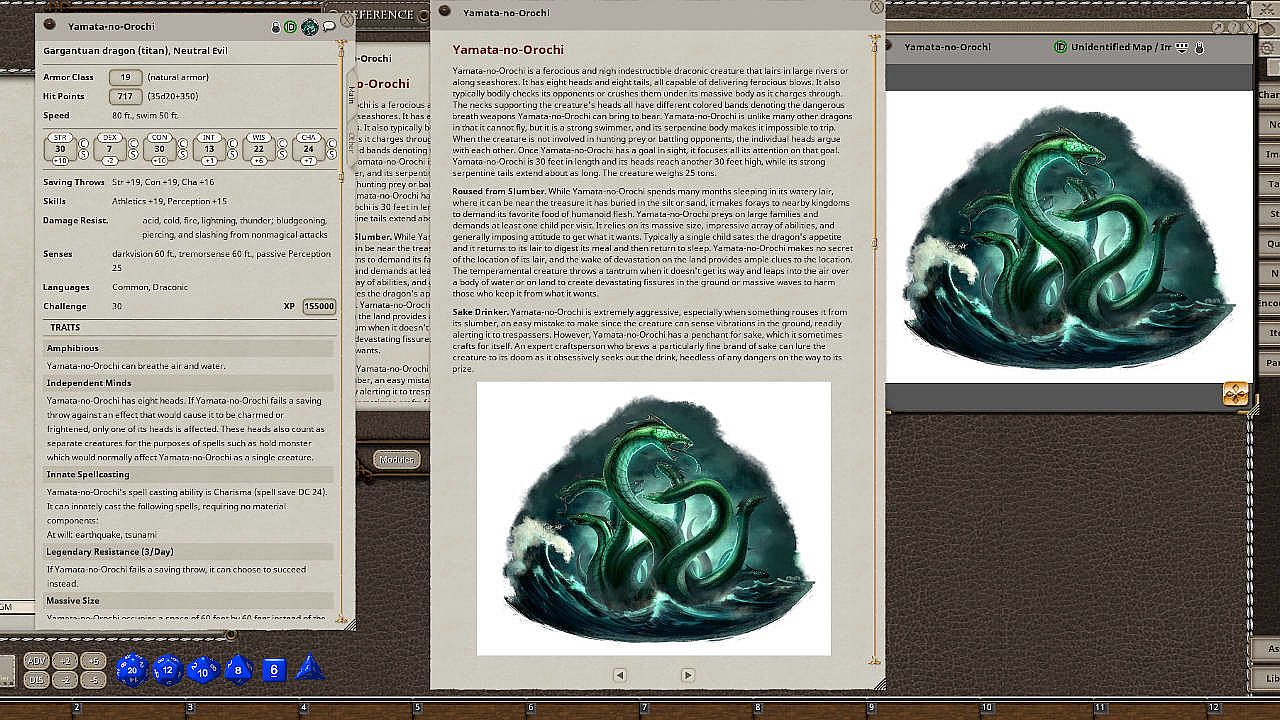The width and height of the screenshot is (1280, 720).
Task: Pick the blue d12 die
Action: tap(167, 670)
